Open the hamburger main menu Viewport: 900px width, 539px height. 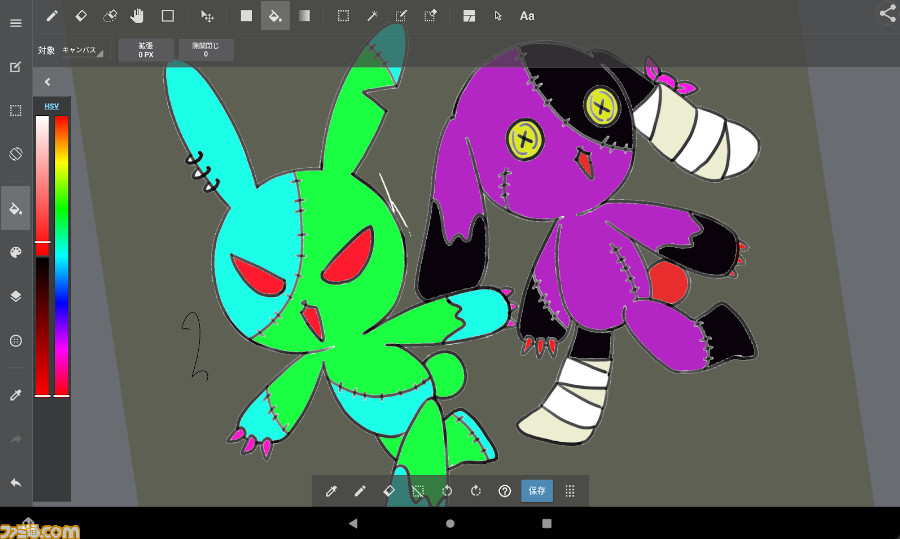15,23
